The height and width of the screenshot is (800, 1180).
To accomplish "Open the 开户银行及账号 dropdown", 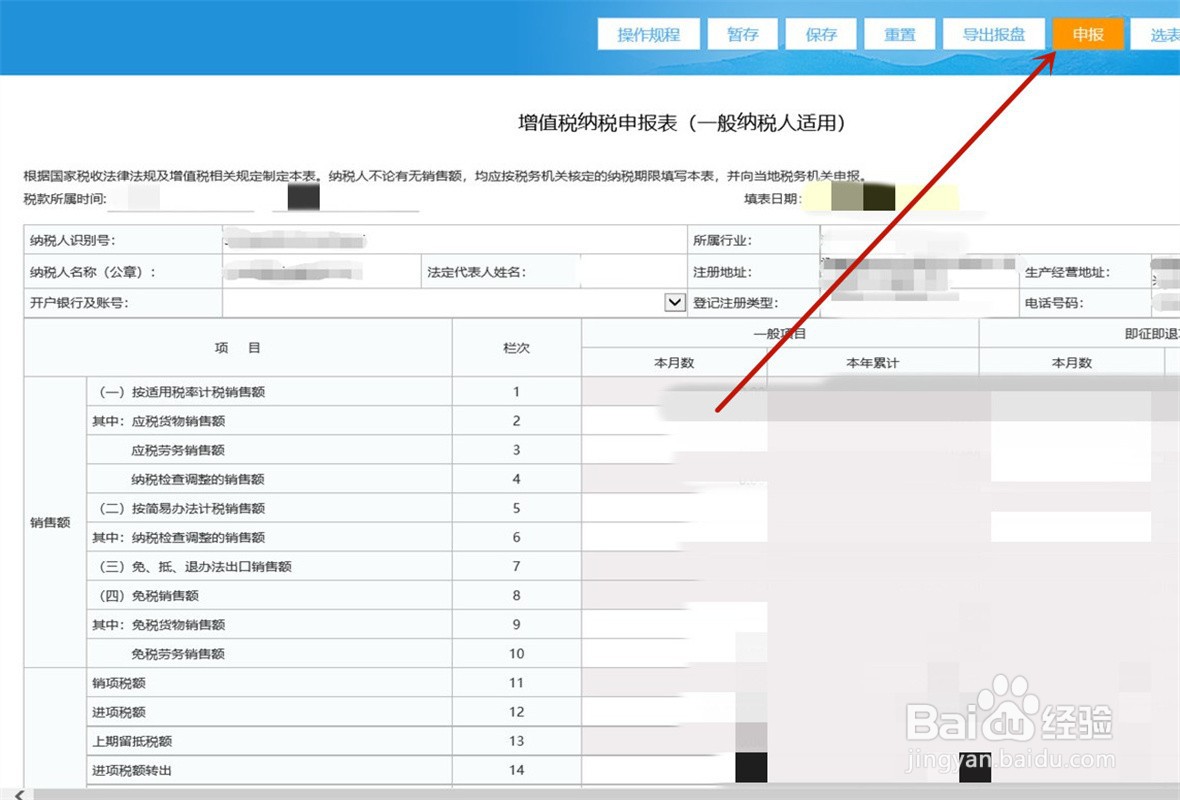I will click(672, 302).
